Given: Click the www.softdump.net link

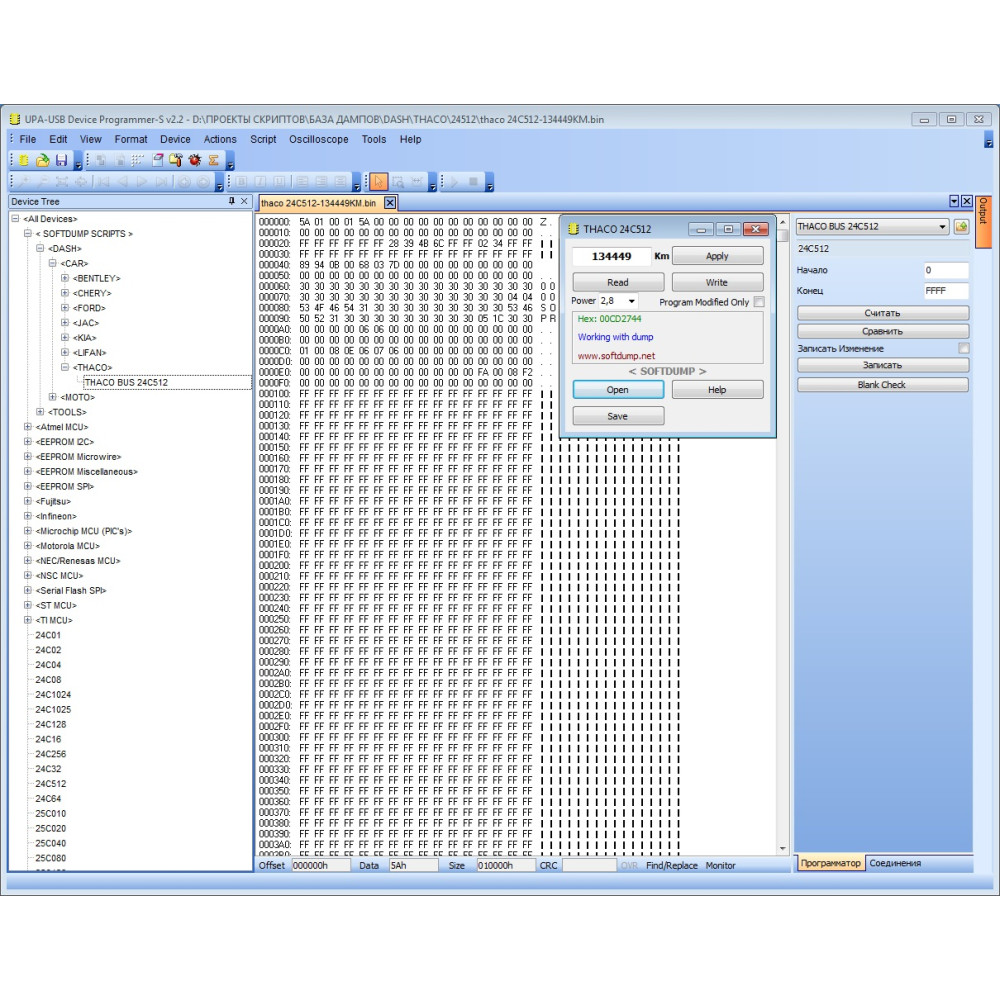Looking at the screenshot, I should 617,356.
